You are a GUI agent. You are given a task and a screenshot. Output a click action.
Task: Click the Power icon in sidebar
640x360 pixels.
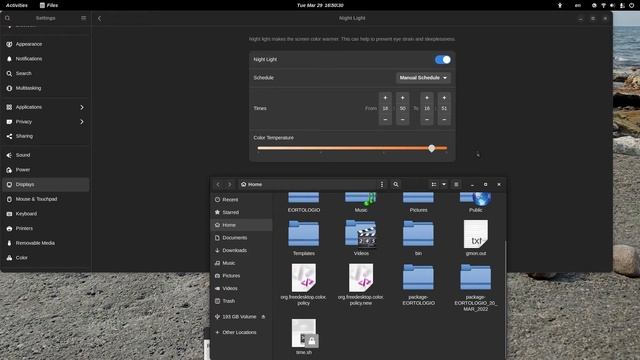tap(9, 170)
